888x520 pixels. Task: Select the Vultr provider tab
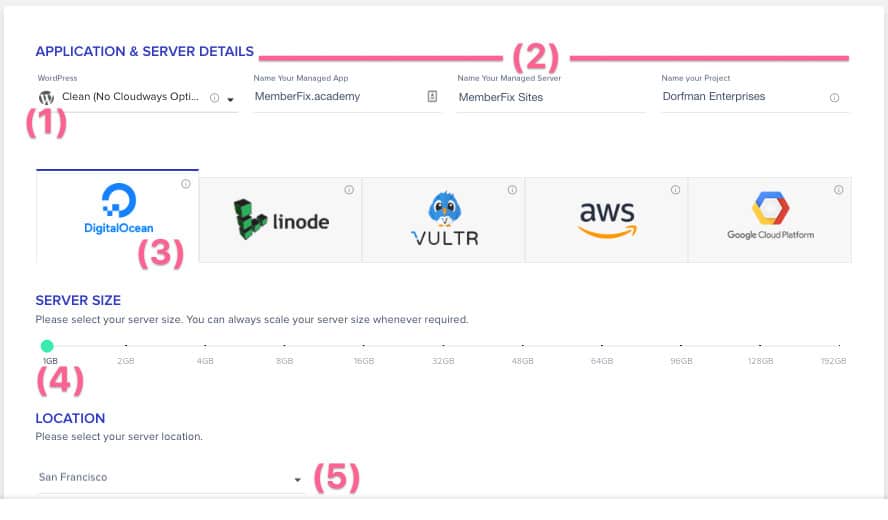[444, 221]
